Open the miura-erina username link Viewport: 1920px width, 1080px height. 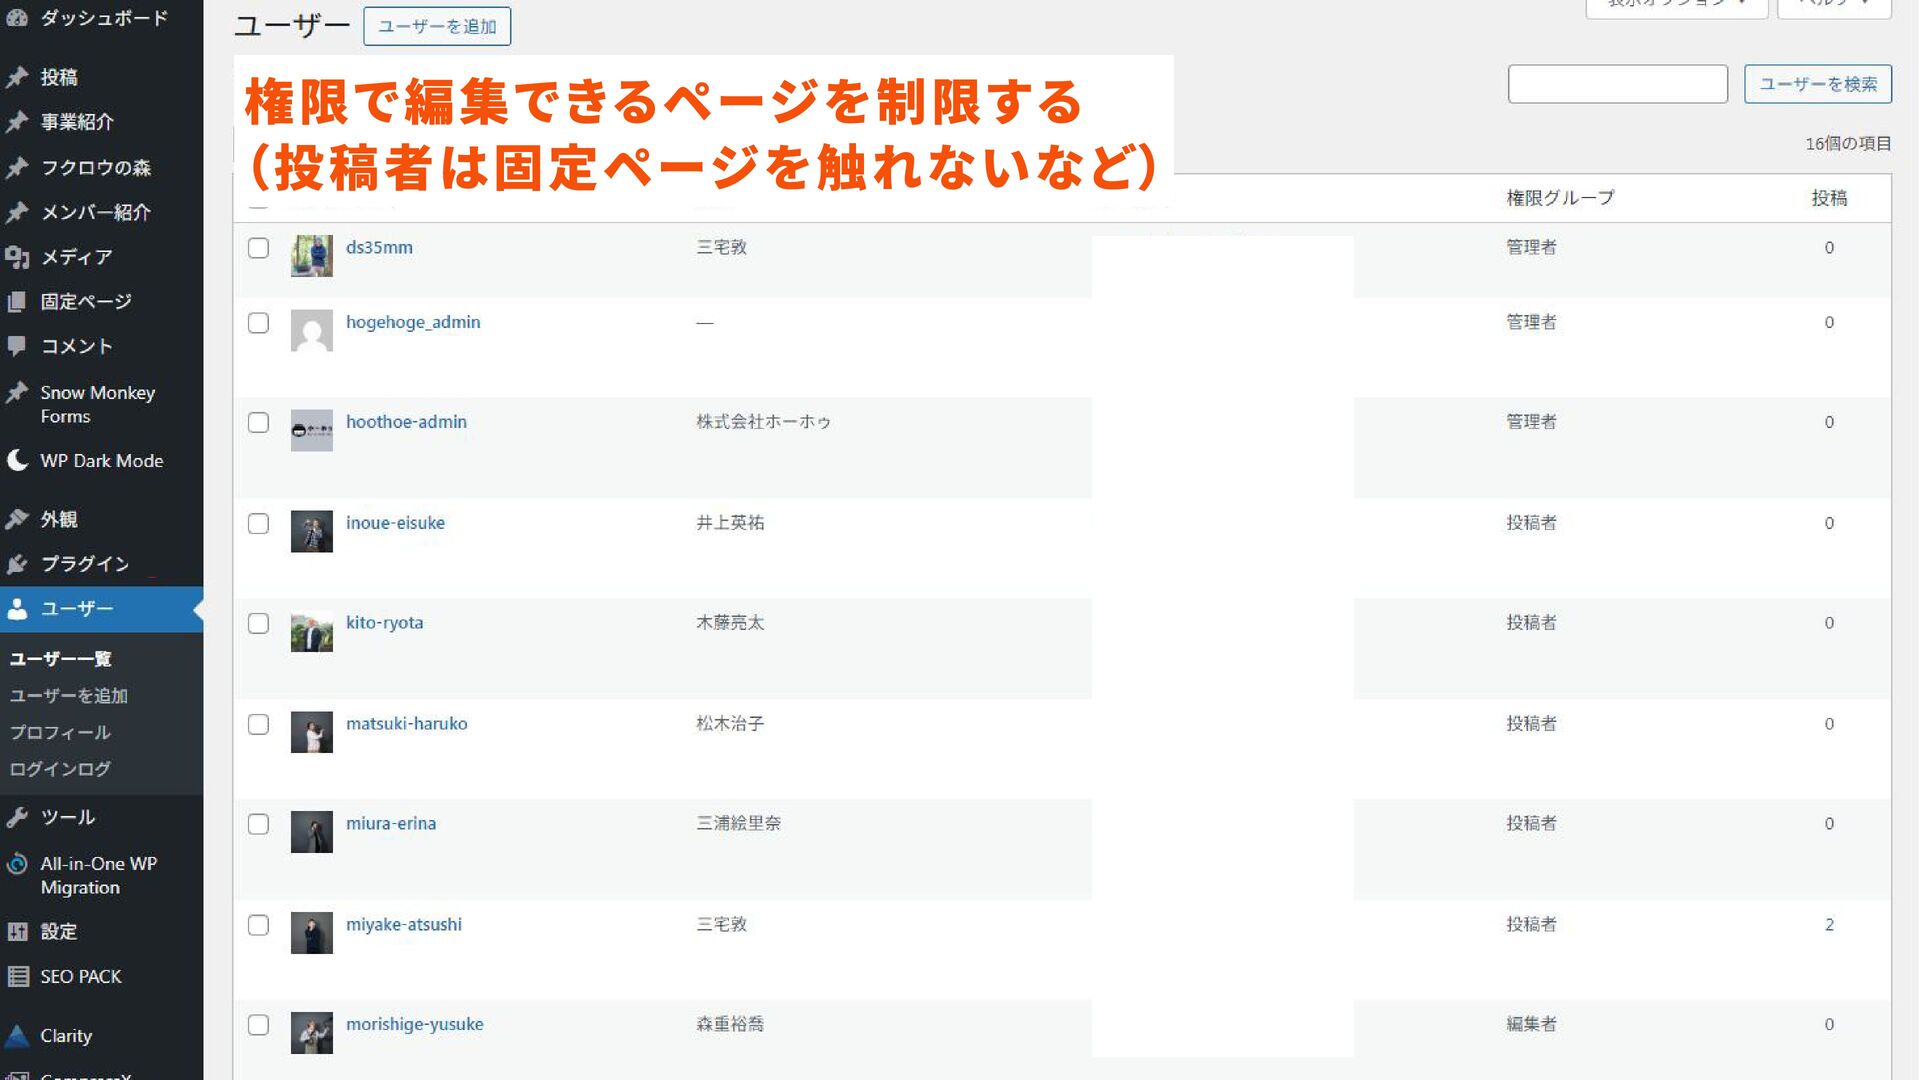(391, 824)
